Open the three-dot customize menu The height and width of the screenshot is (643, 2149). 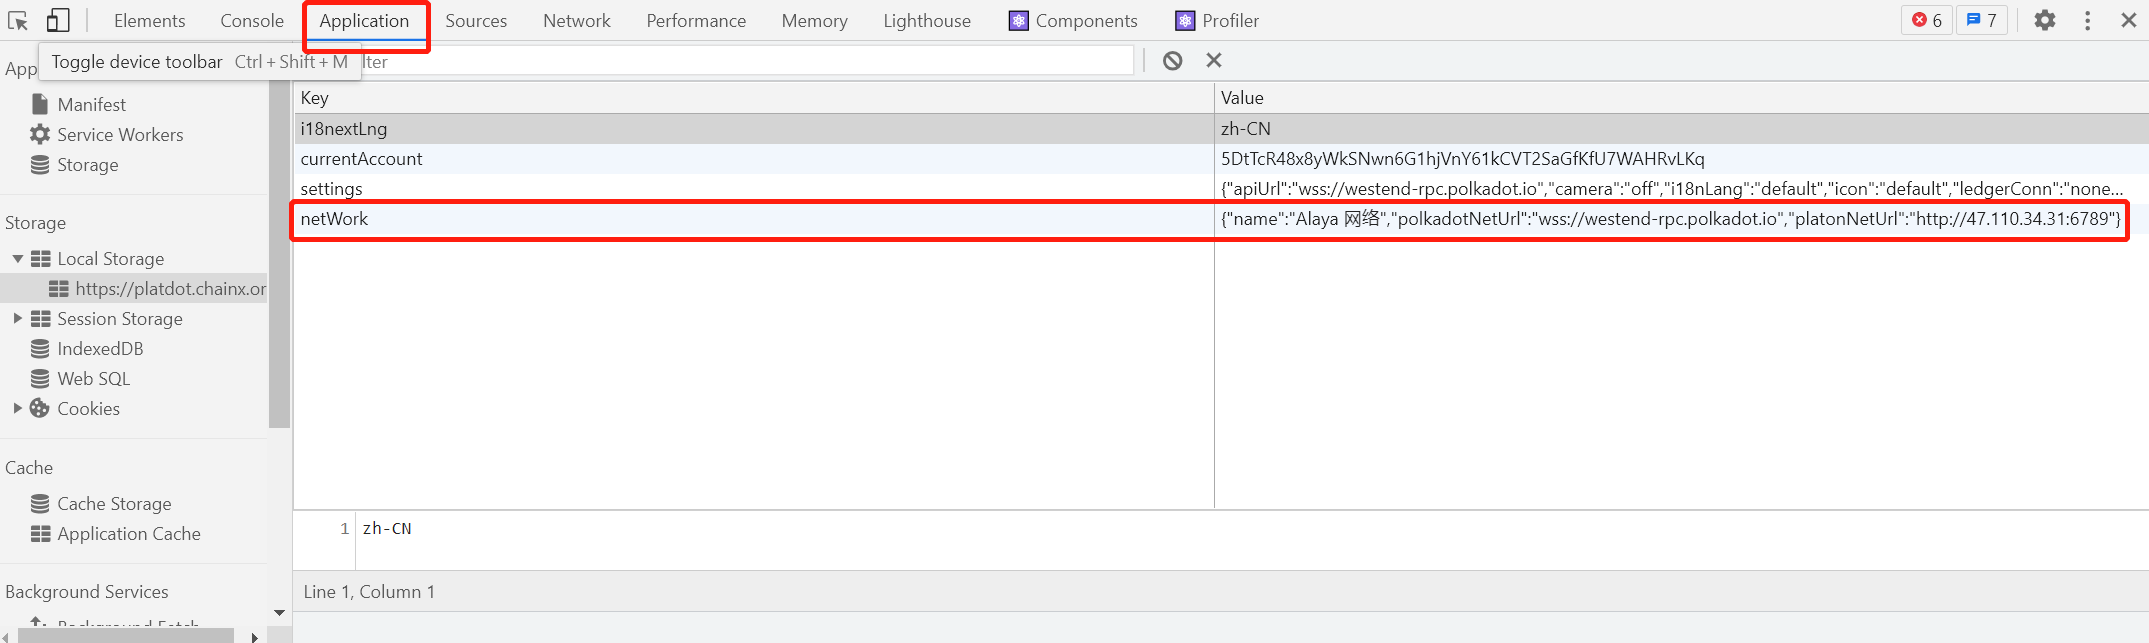tap(2088, 20)
